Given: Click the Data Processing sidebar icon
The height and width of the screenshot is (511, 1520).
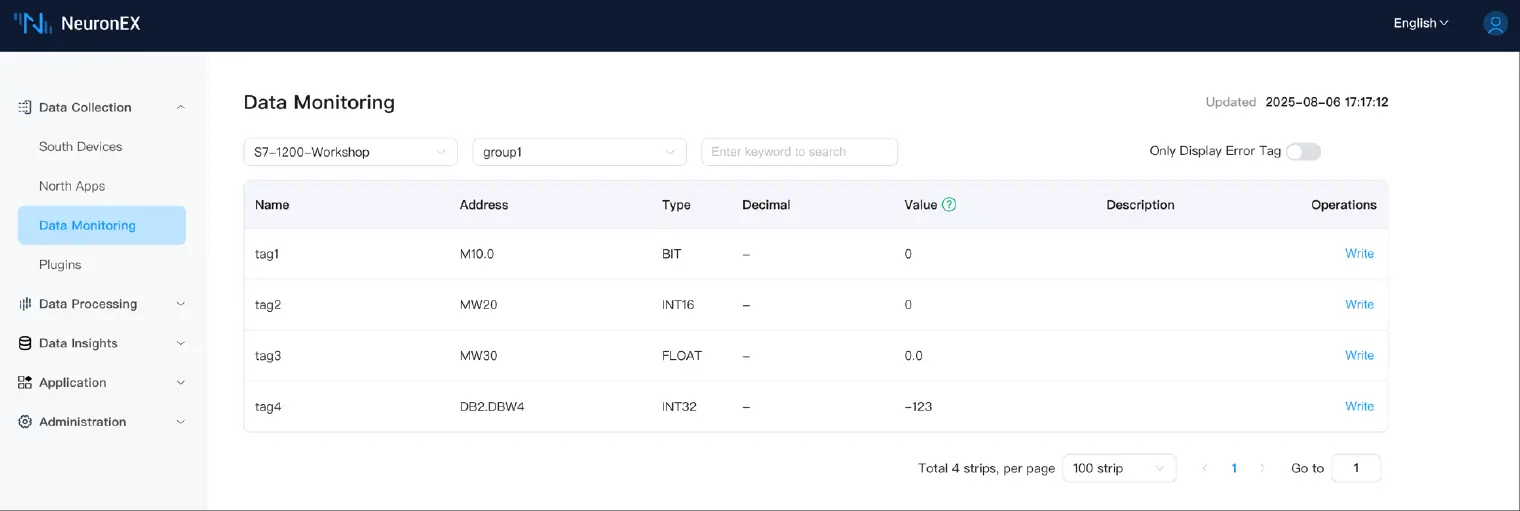Looking at the screenshot, I should (25, 304).
